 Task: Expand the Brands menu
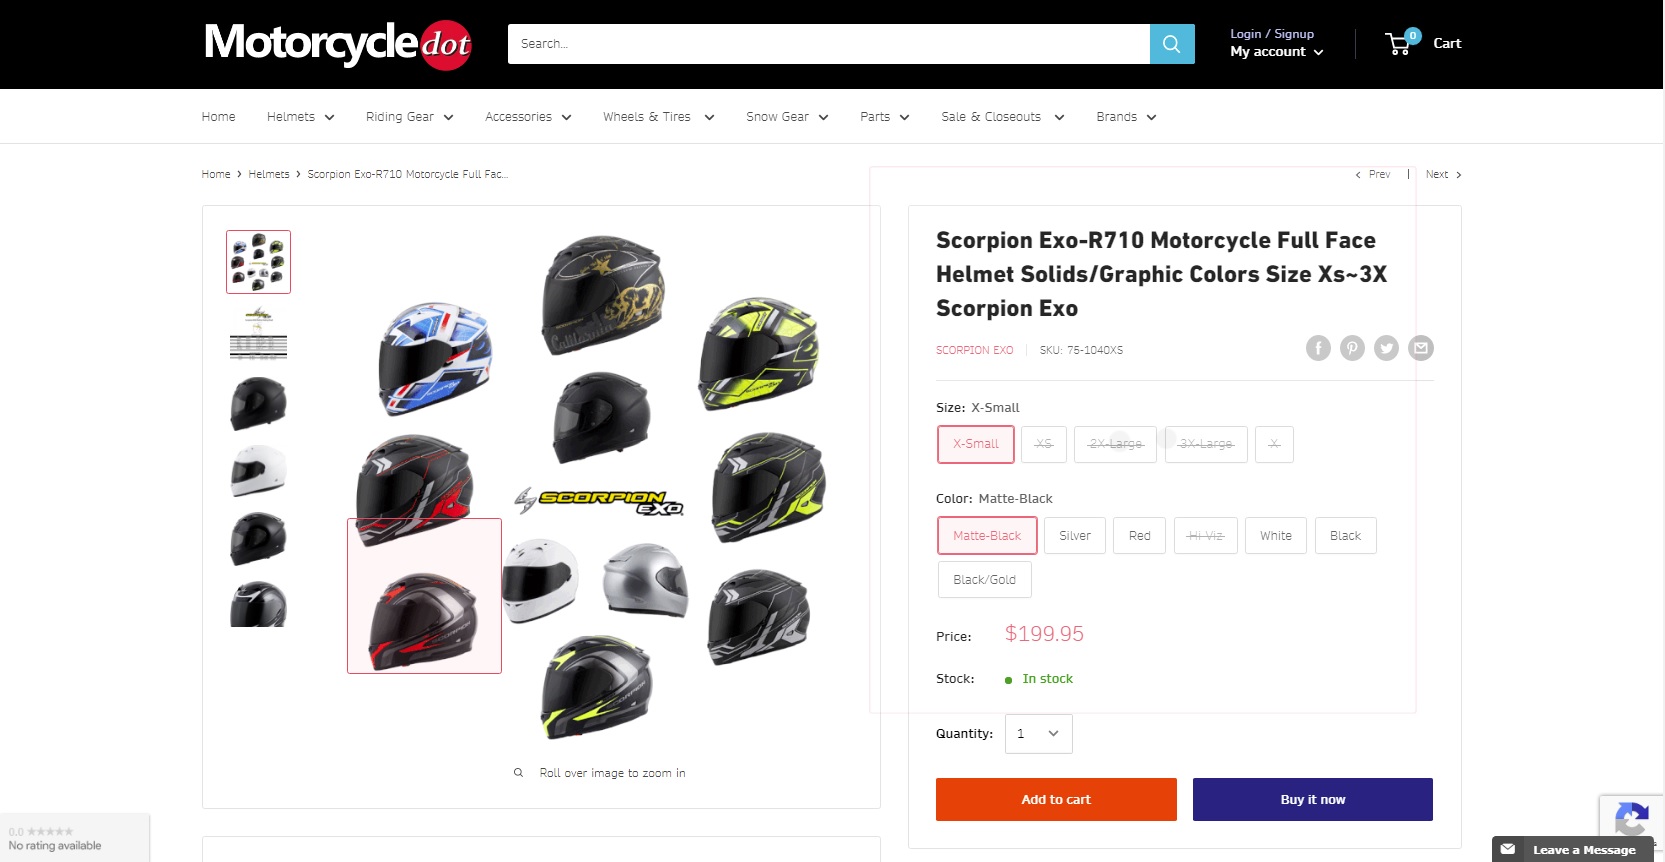coord(1126,117)
